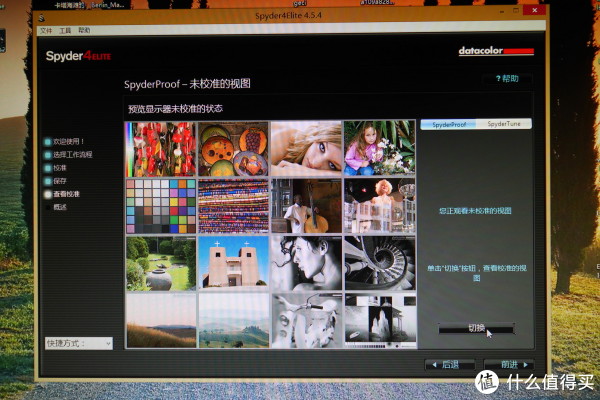The image size is (600, 400).
Task: Open the brown grassy hills thumbnail
Action: 161,321
